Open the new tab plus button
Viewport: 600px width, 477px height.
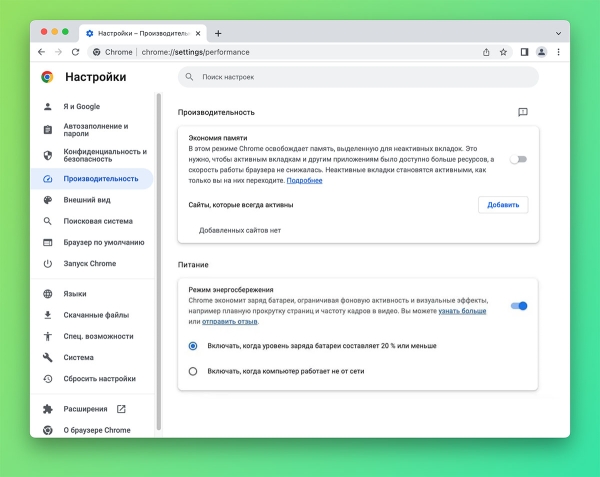[x=218, y=33]
